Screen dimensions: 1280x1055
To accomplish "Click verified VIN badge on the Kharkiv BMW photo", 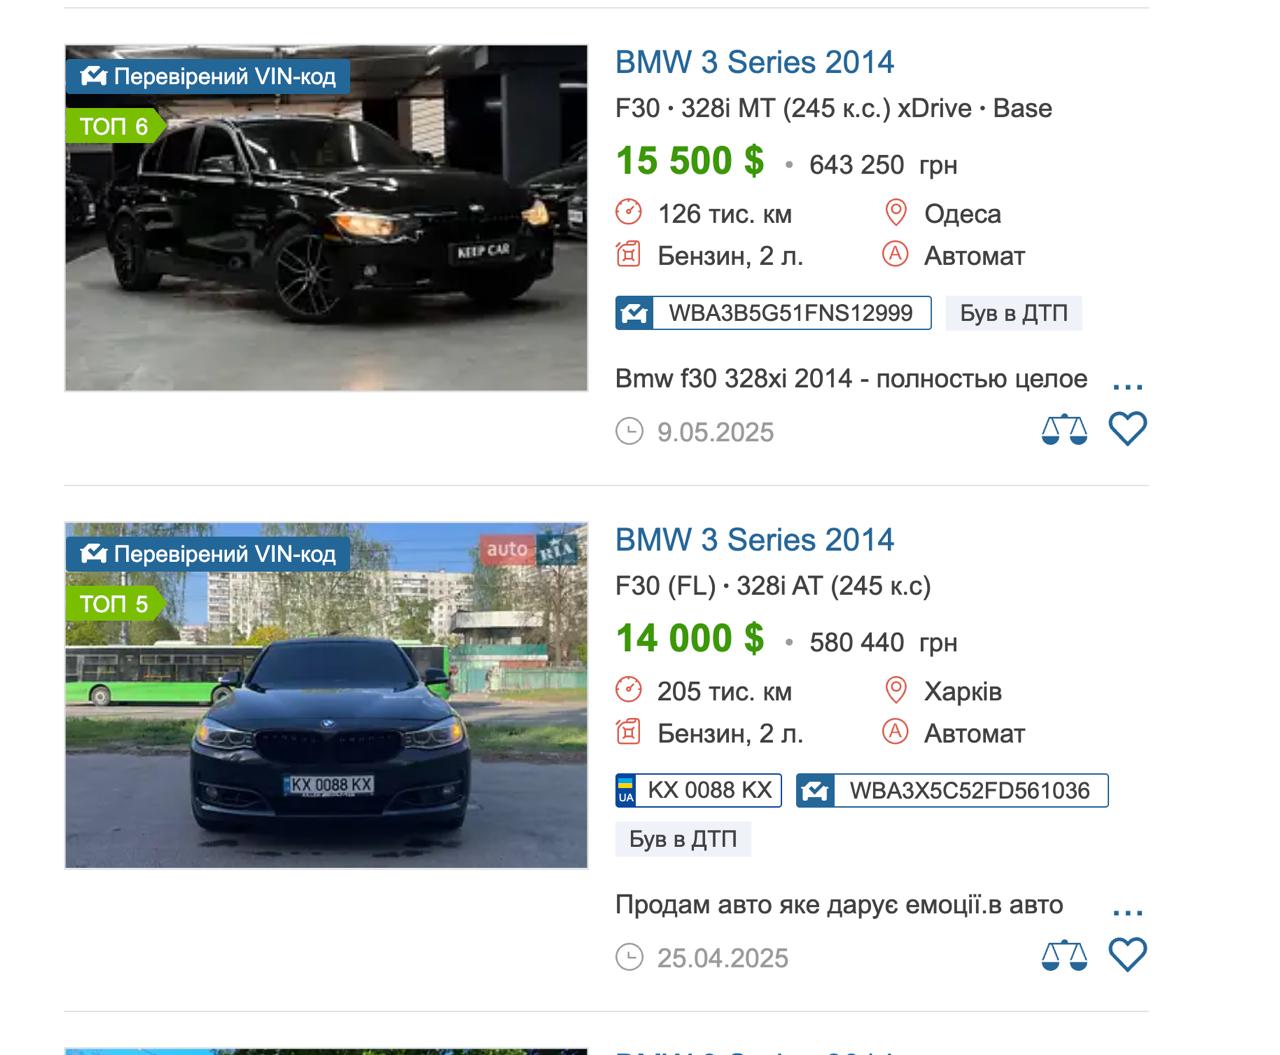I will pos(208,554).
